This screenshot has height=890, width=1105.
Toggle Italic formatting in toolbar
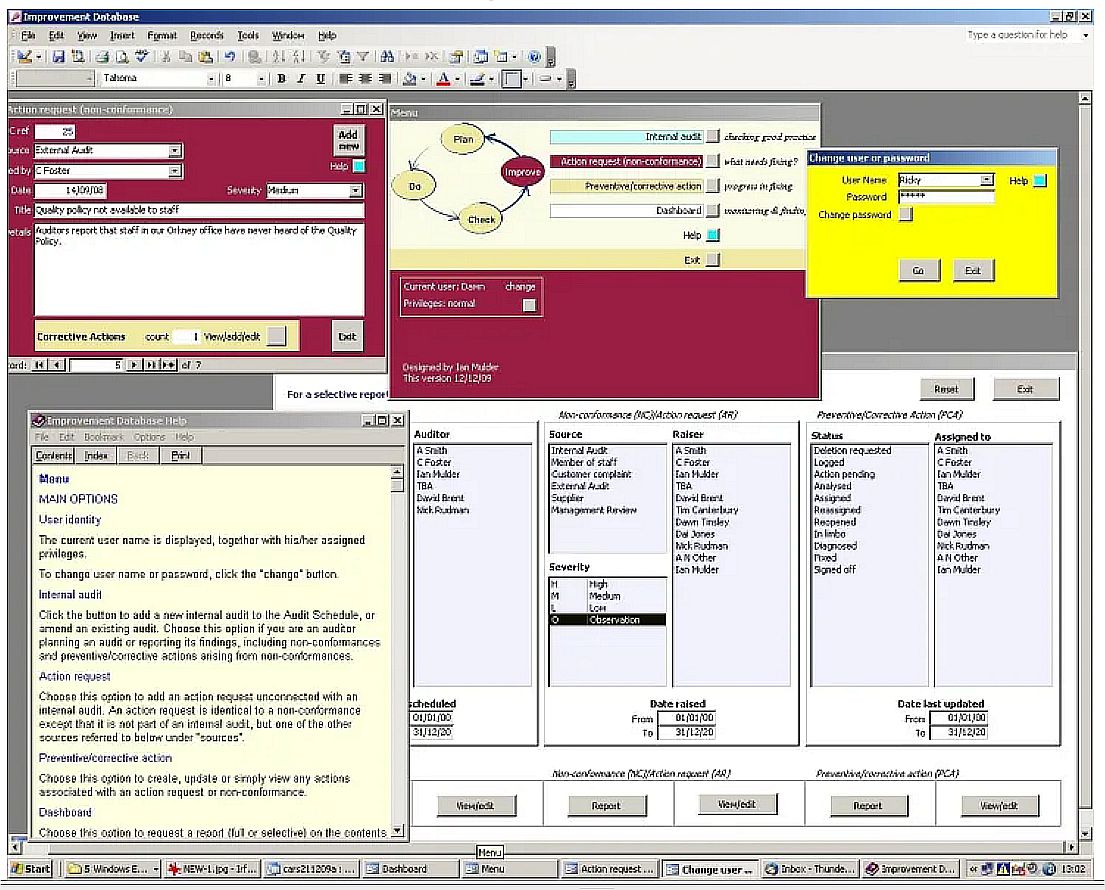301,79
